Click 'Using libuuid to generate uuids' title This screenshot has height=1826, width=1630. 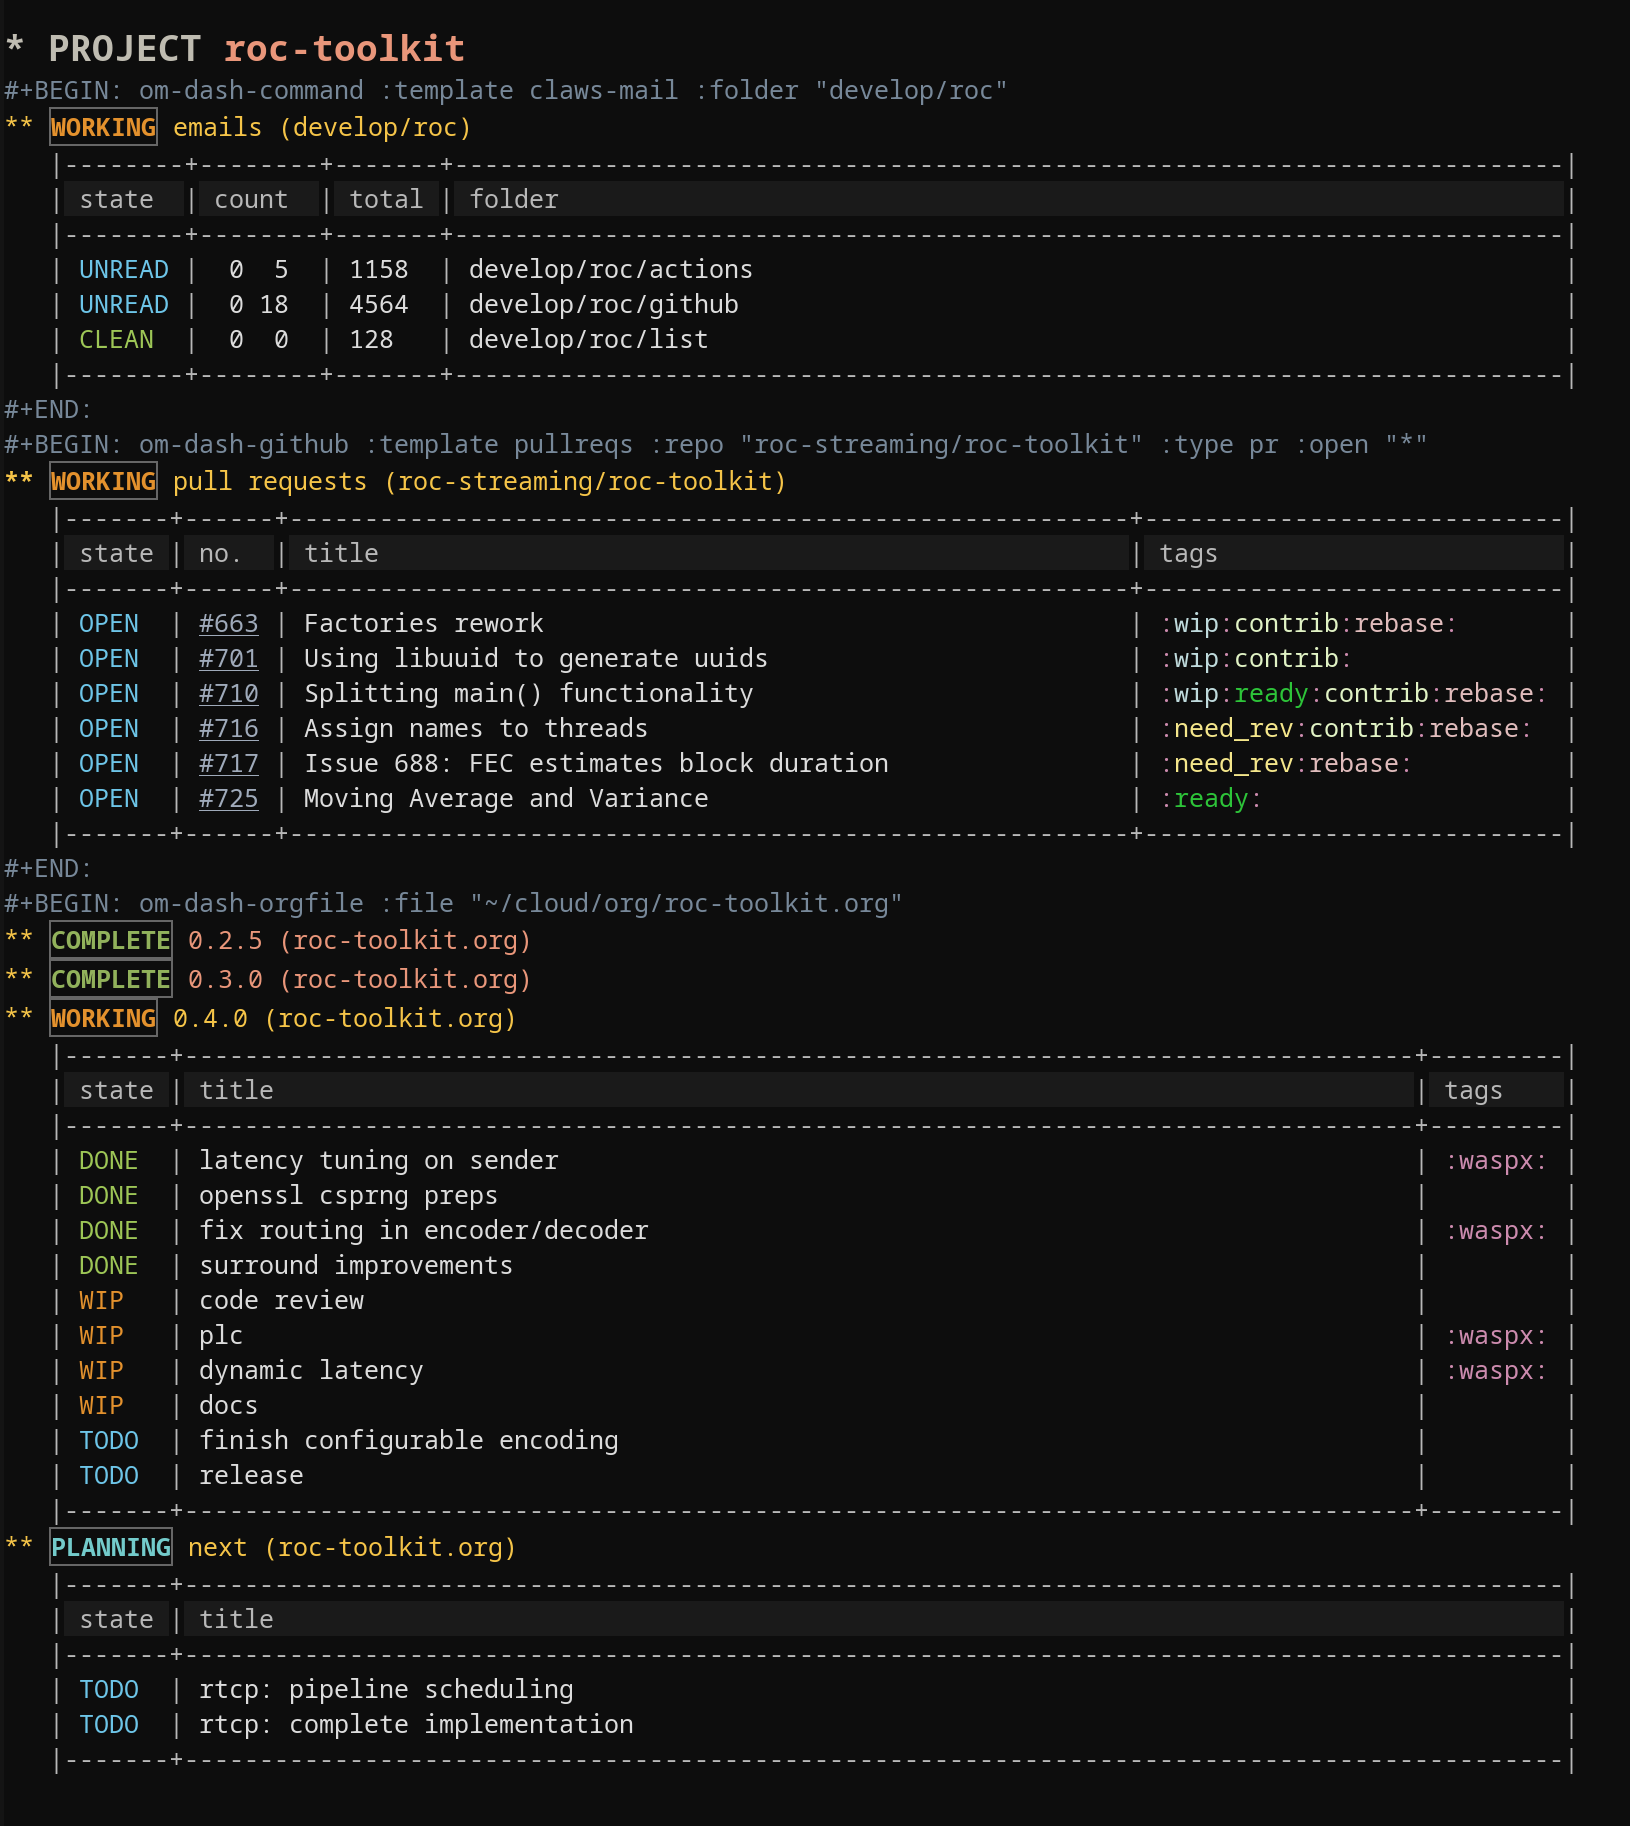(536, 659)
